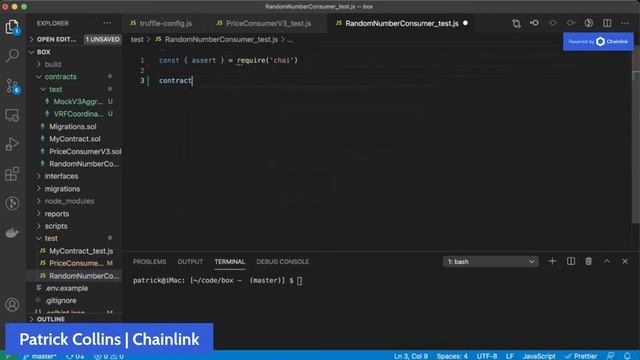640x360 pixels.
Task: Expand the Open Editors section
Action: point(56,39)
